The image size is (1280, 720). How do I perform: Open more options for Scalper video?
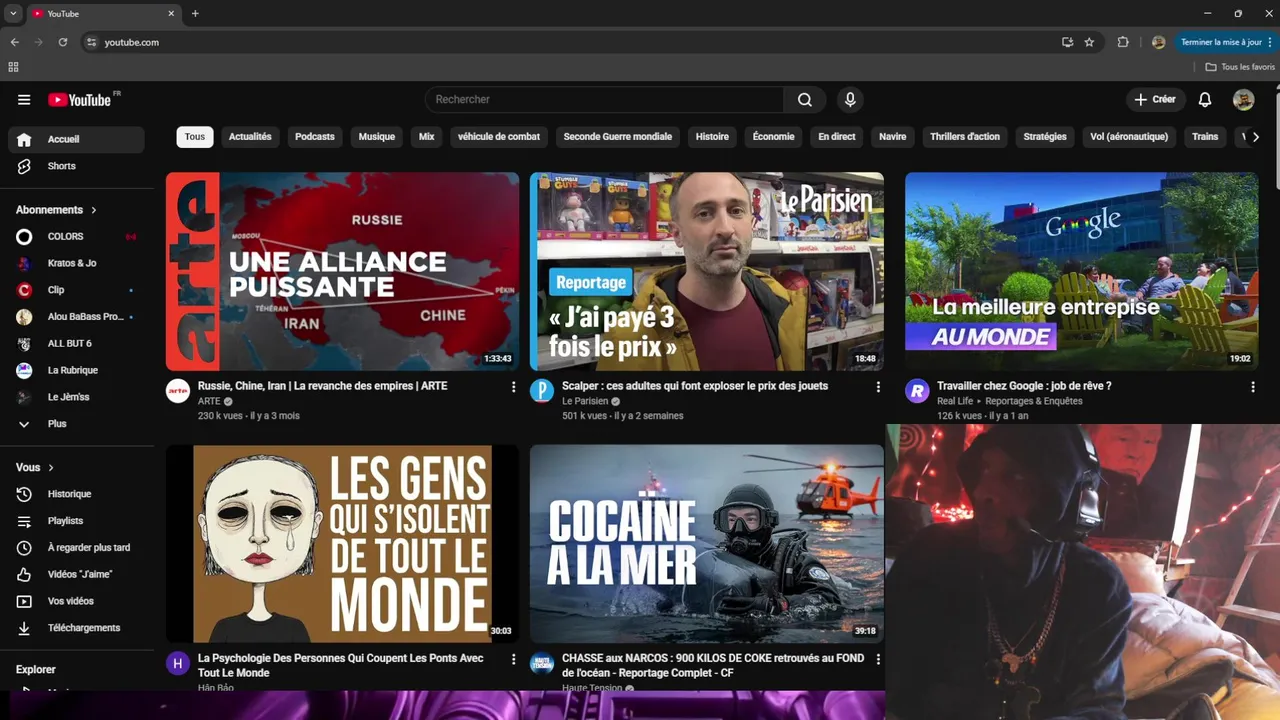pyautogui.click(x=878, y=387)
